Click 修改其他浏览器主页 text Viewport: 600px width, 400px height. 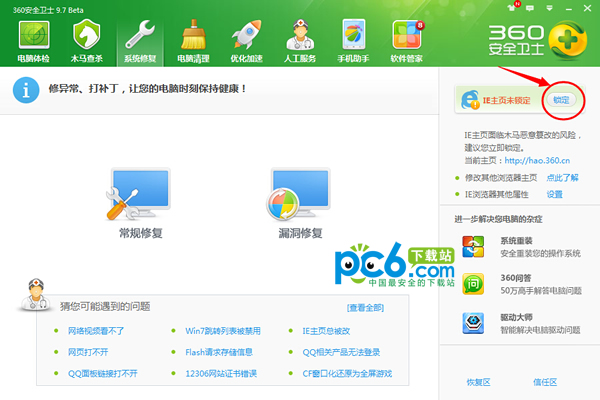click(501, 178)
